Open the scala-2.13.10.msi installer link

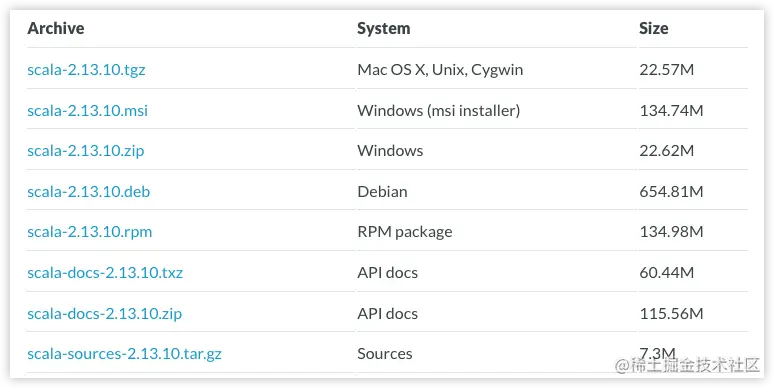pyautogui.click(x=87, y=110)
